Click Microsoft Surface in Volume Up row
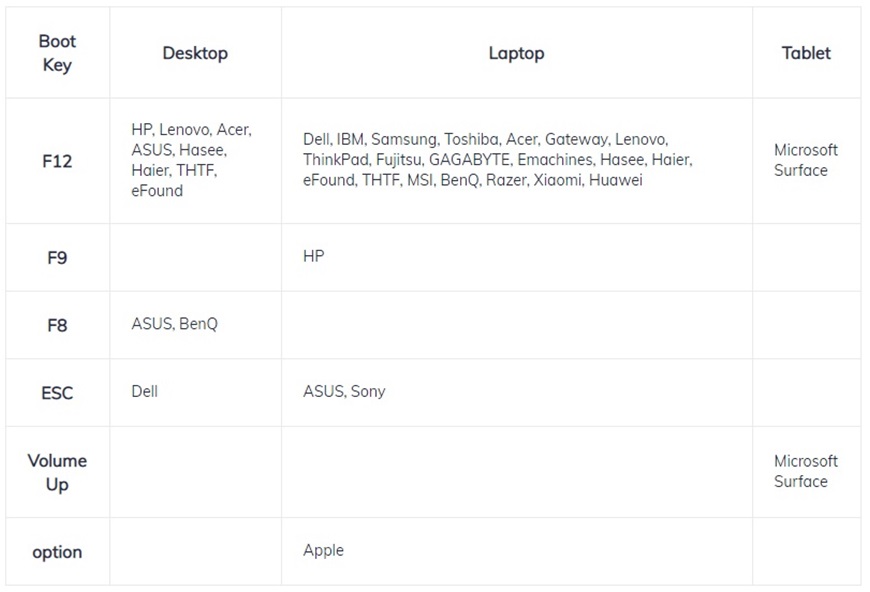 click(805, 471)
